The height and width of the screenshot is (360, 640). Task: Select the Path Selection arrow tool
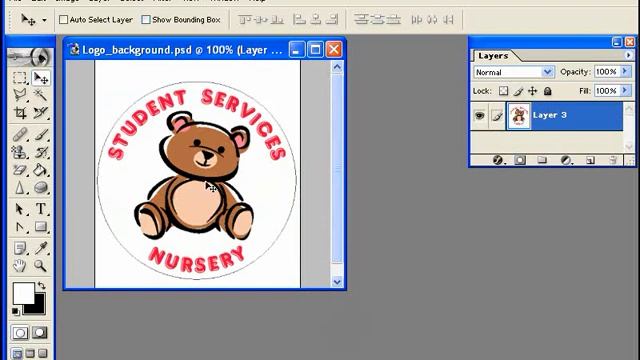click(19, 209)
